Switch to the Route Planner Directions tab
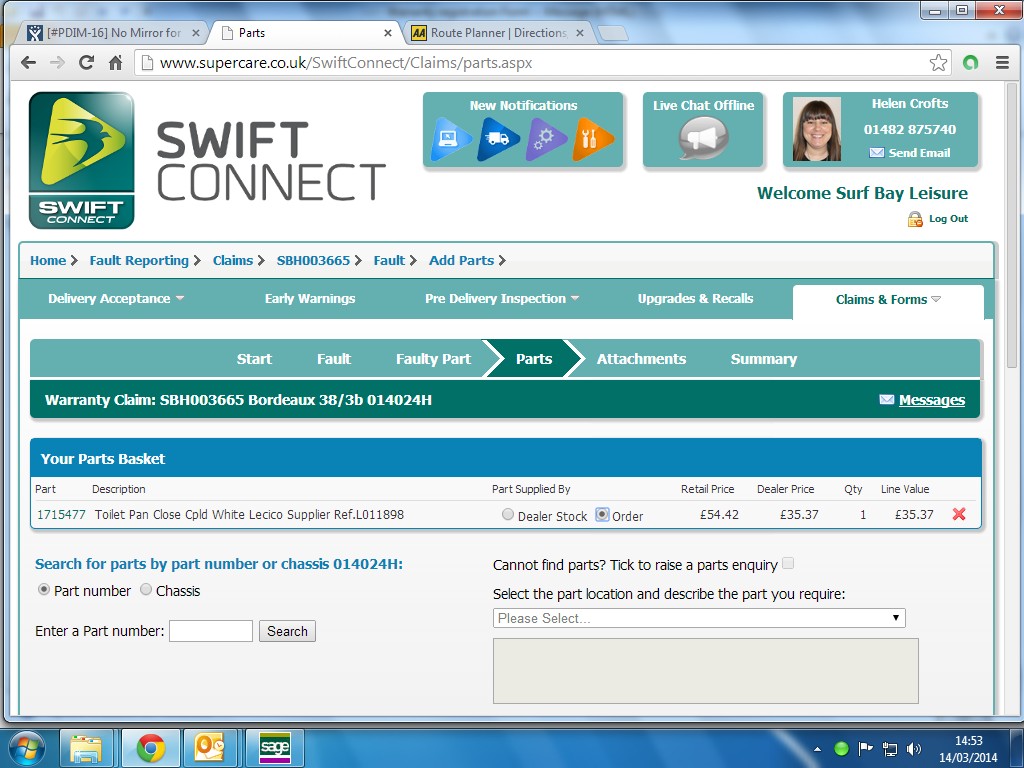The image size is (1024, 768). click(x=496, y=33)
